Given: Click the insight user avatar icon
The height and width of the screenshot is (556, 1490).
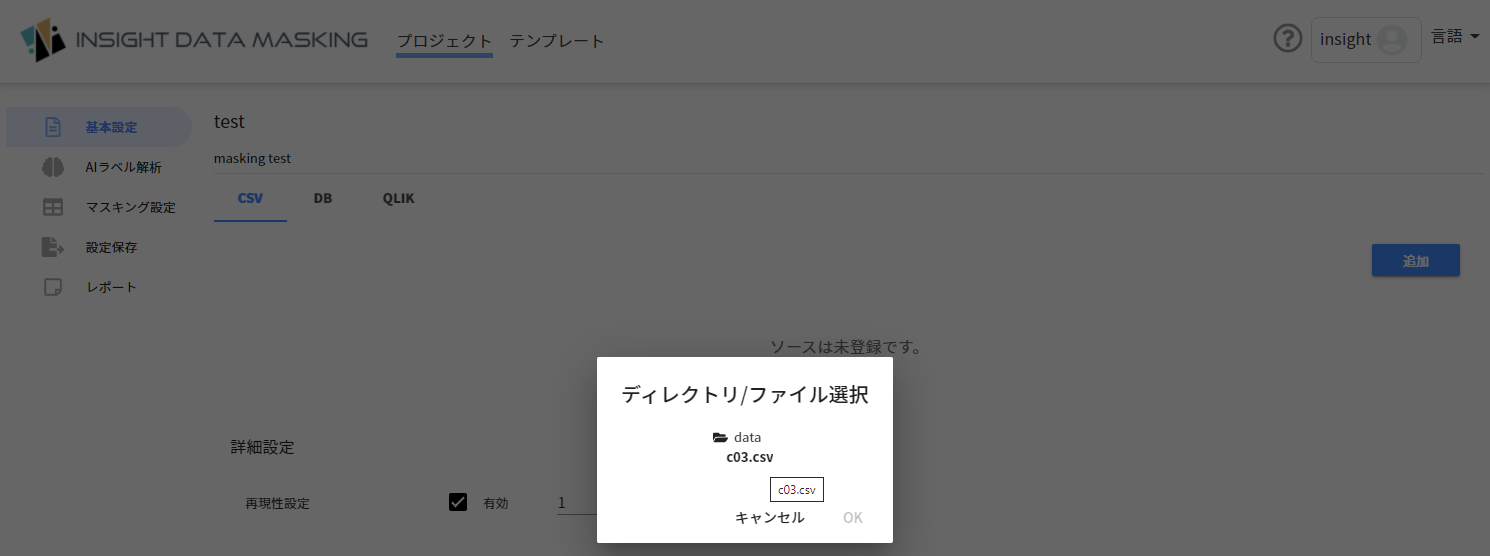Looking at the screenshot, I should pos(1391,40).
